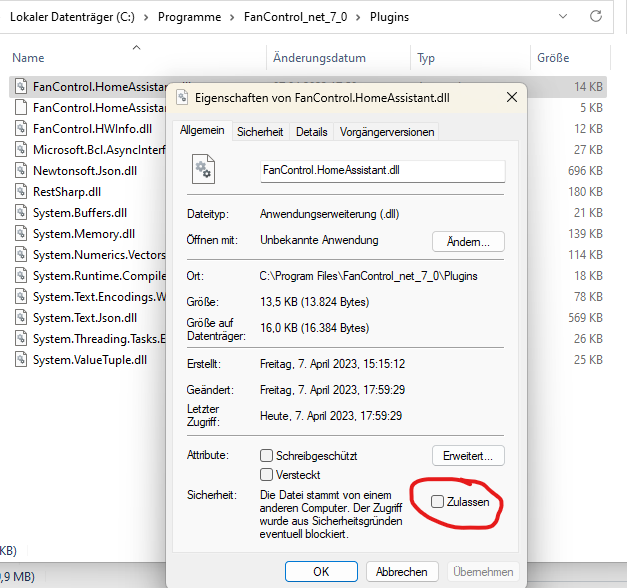This screenshot has height=588, width=627.
Task: Sort by the Änderungsdatum column header
Action: pos(319,58)
